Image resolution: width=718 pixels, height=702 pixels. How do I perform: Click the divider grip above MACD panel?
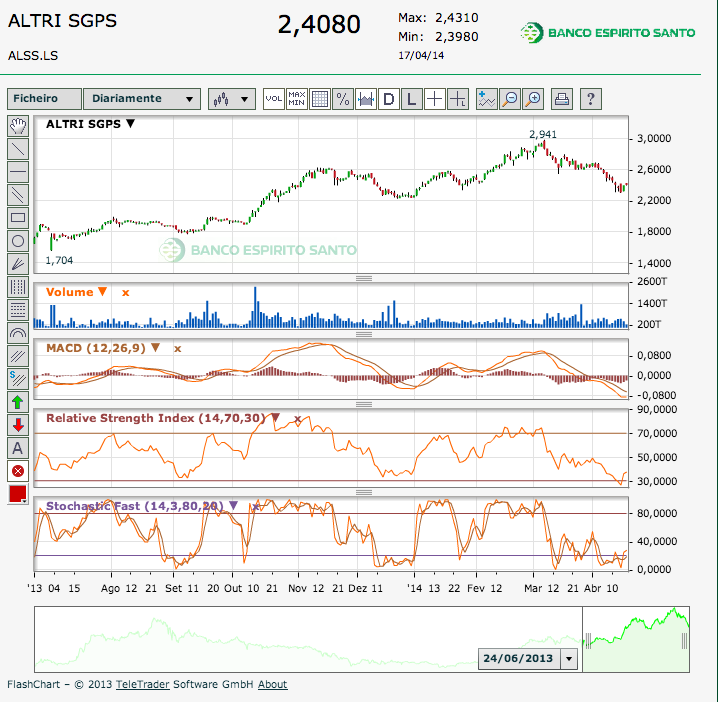[x=364, y=334]
